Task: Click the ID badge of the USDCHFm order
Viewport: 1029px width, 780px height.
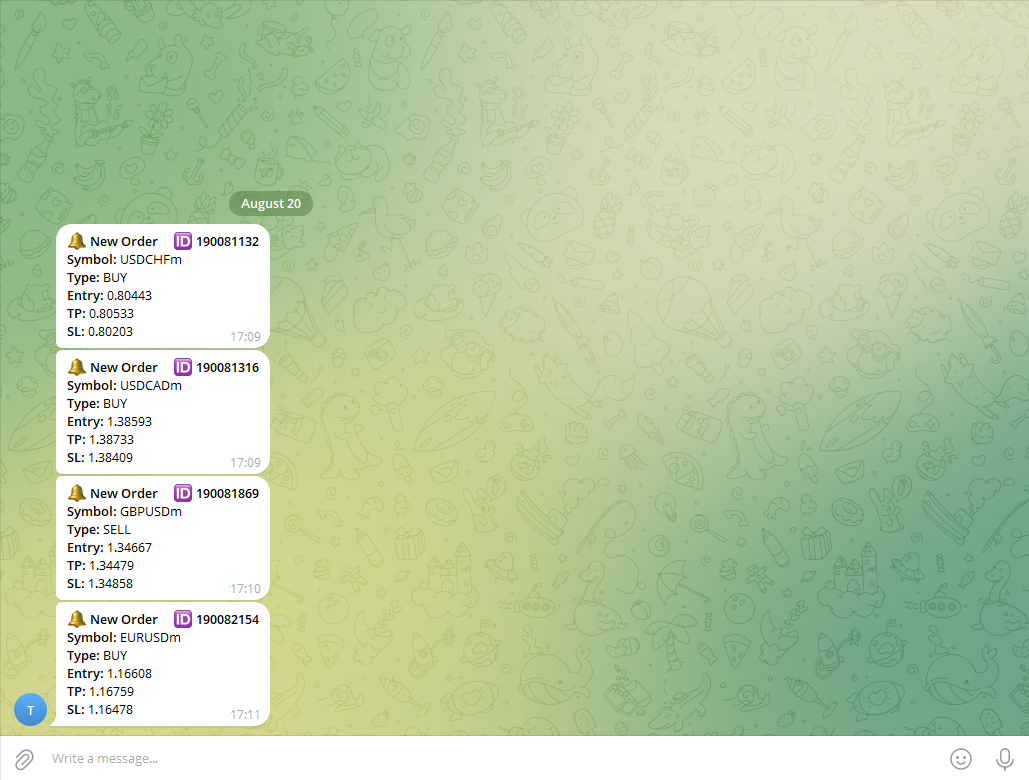Action: (x=182, y=241)
